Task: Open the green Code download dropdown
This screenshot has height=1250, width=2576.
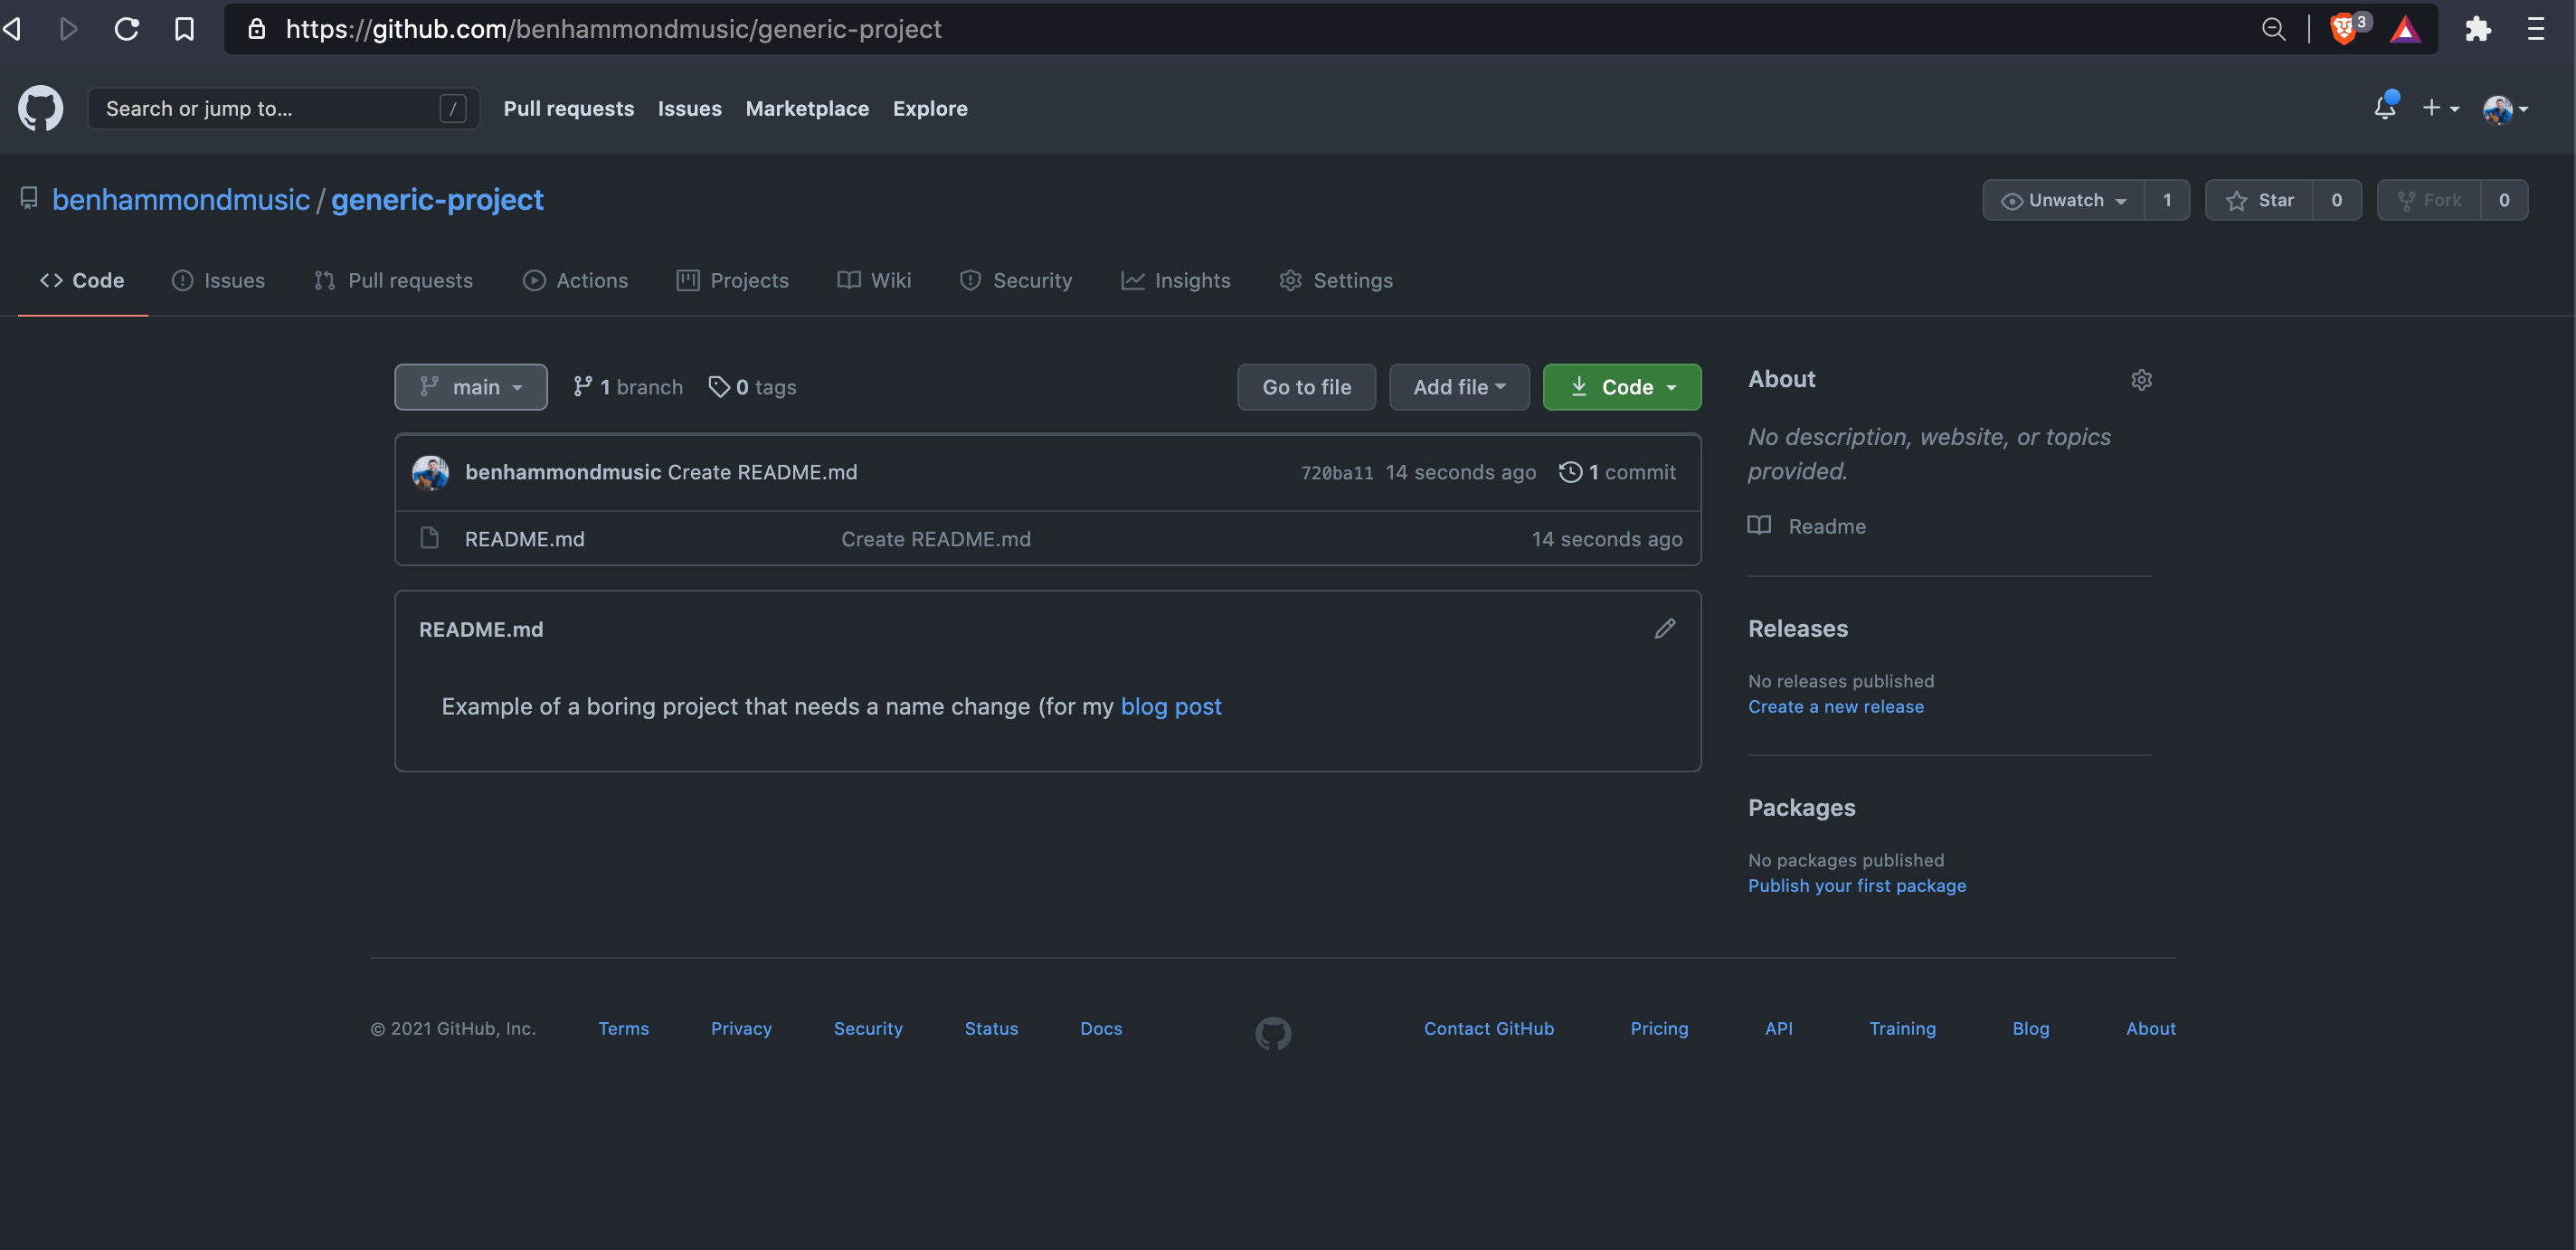Action: (1621, 387)
